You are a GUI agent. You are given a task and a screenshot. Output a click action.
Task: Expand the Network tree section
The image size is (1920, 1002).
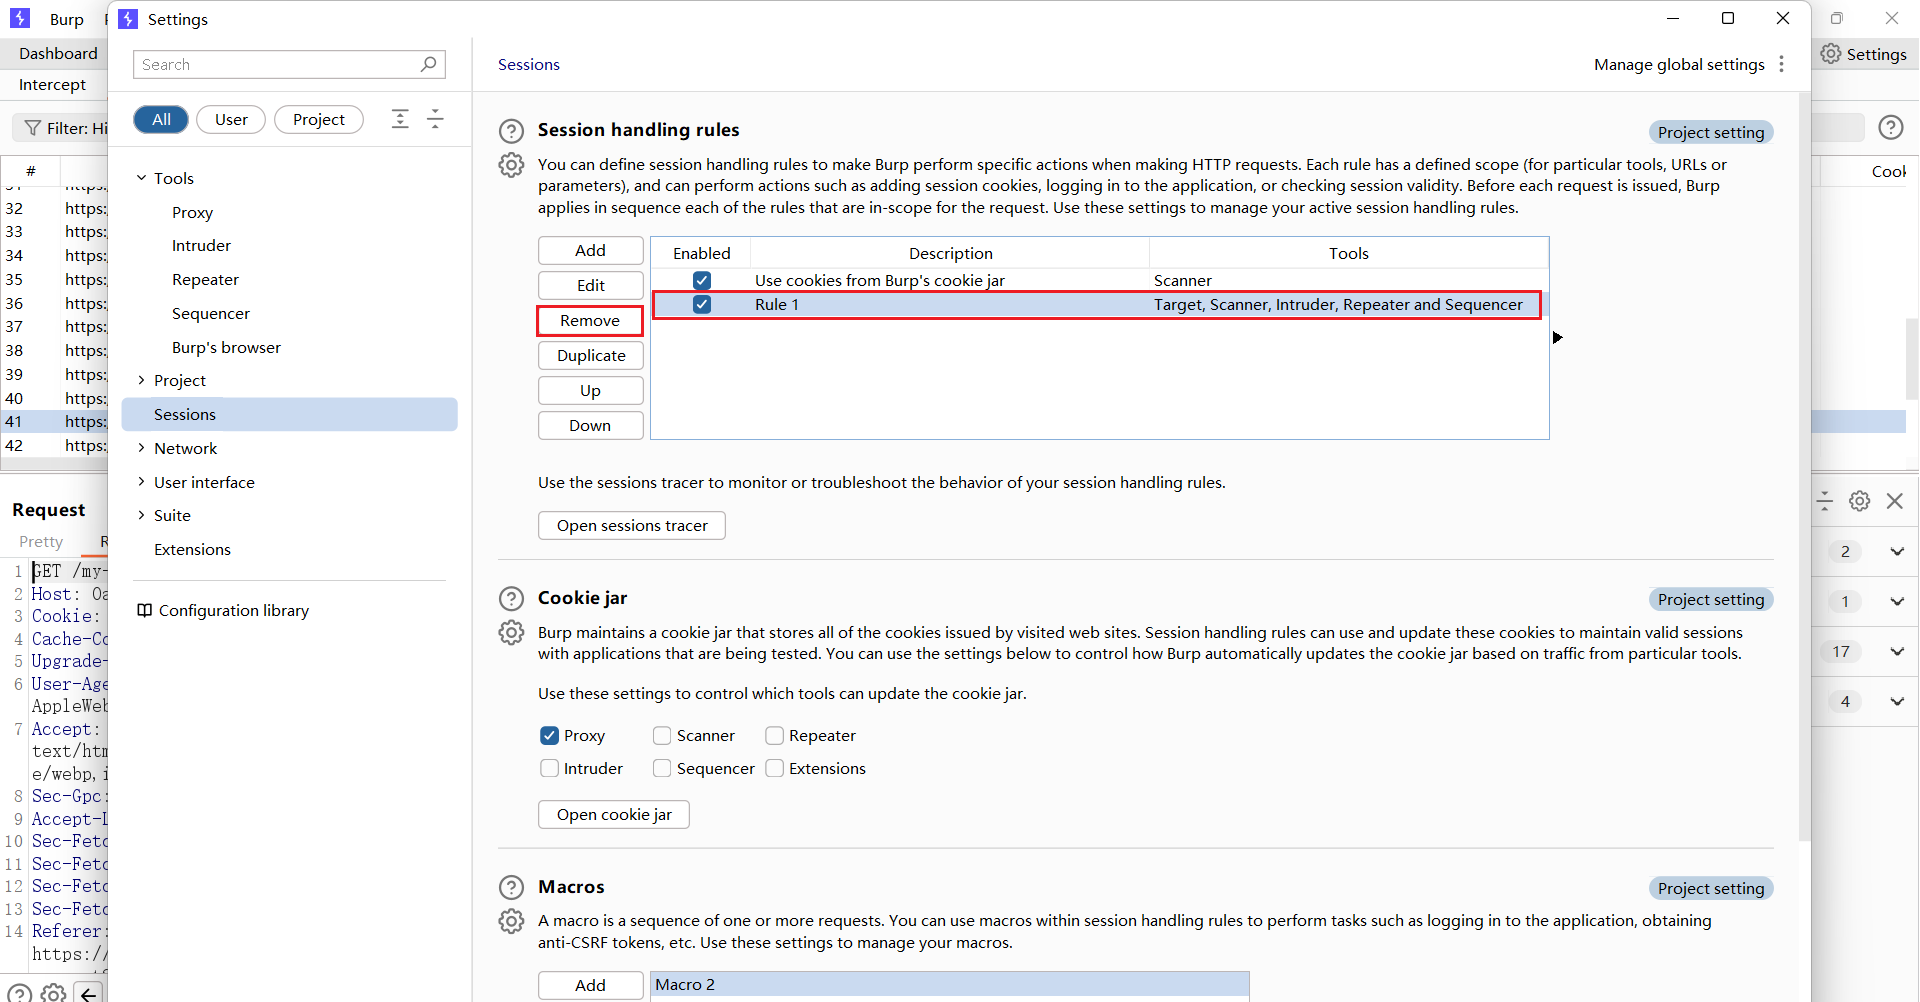tap(141, 448)
